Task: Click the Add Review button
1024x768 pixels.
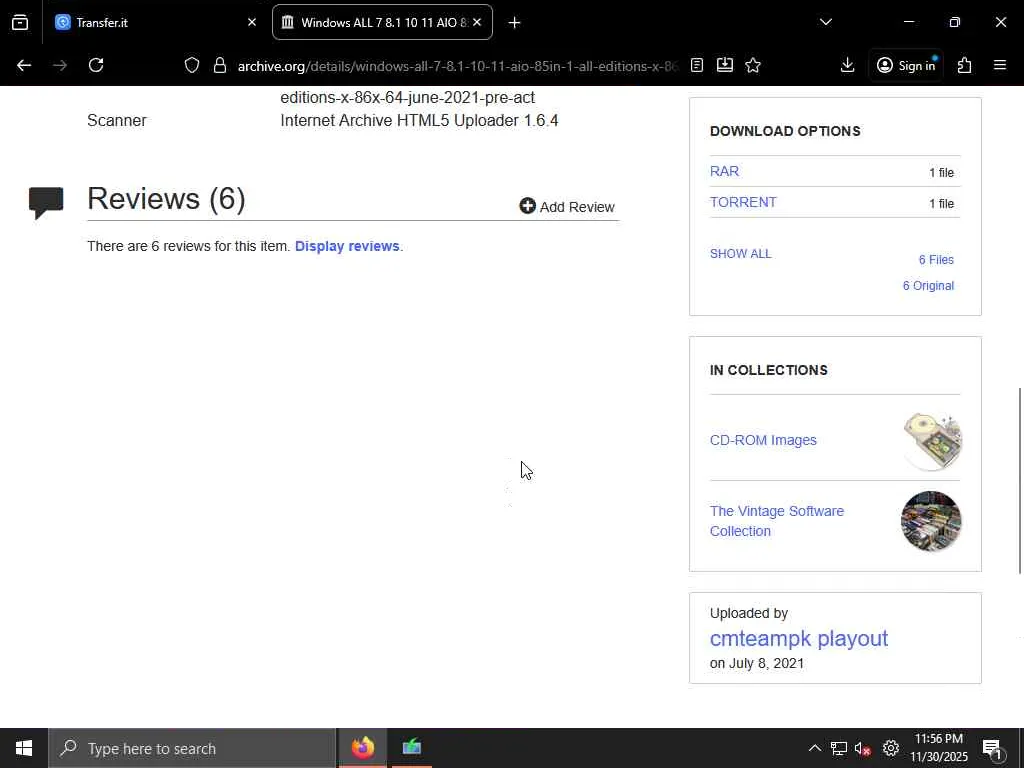Action: (567, 206)
